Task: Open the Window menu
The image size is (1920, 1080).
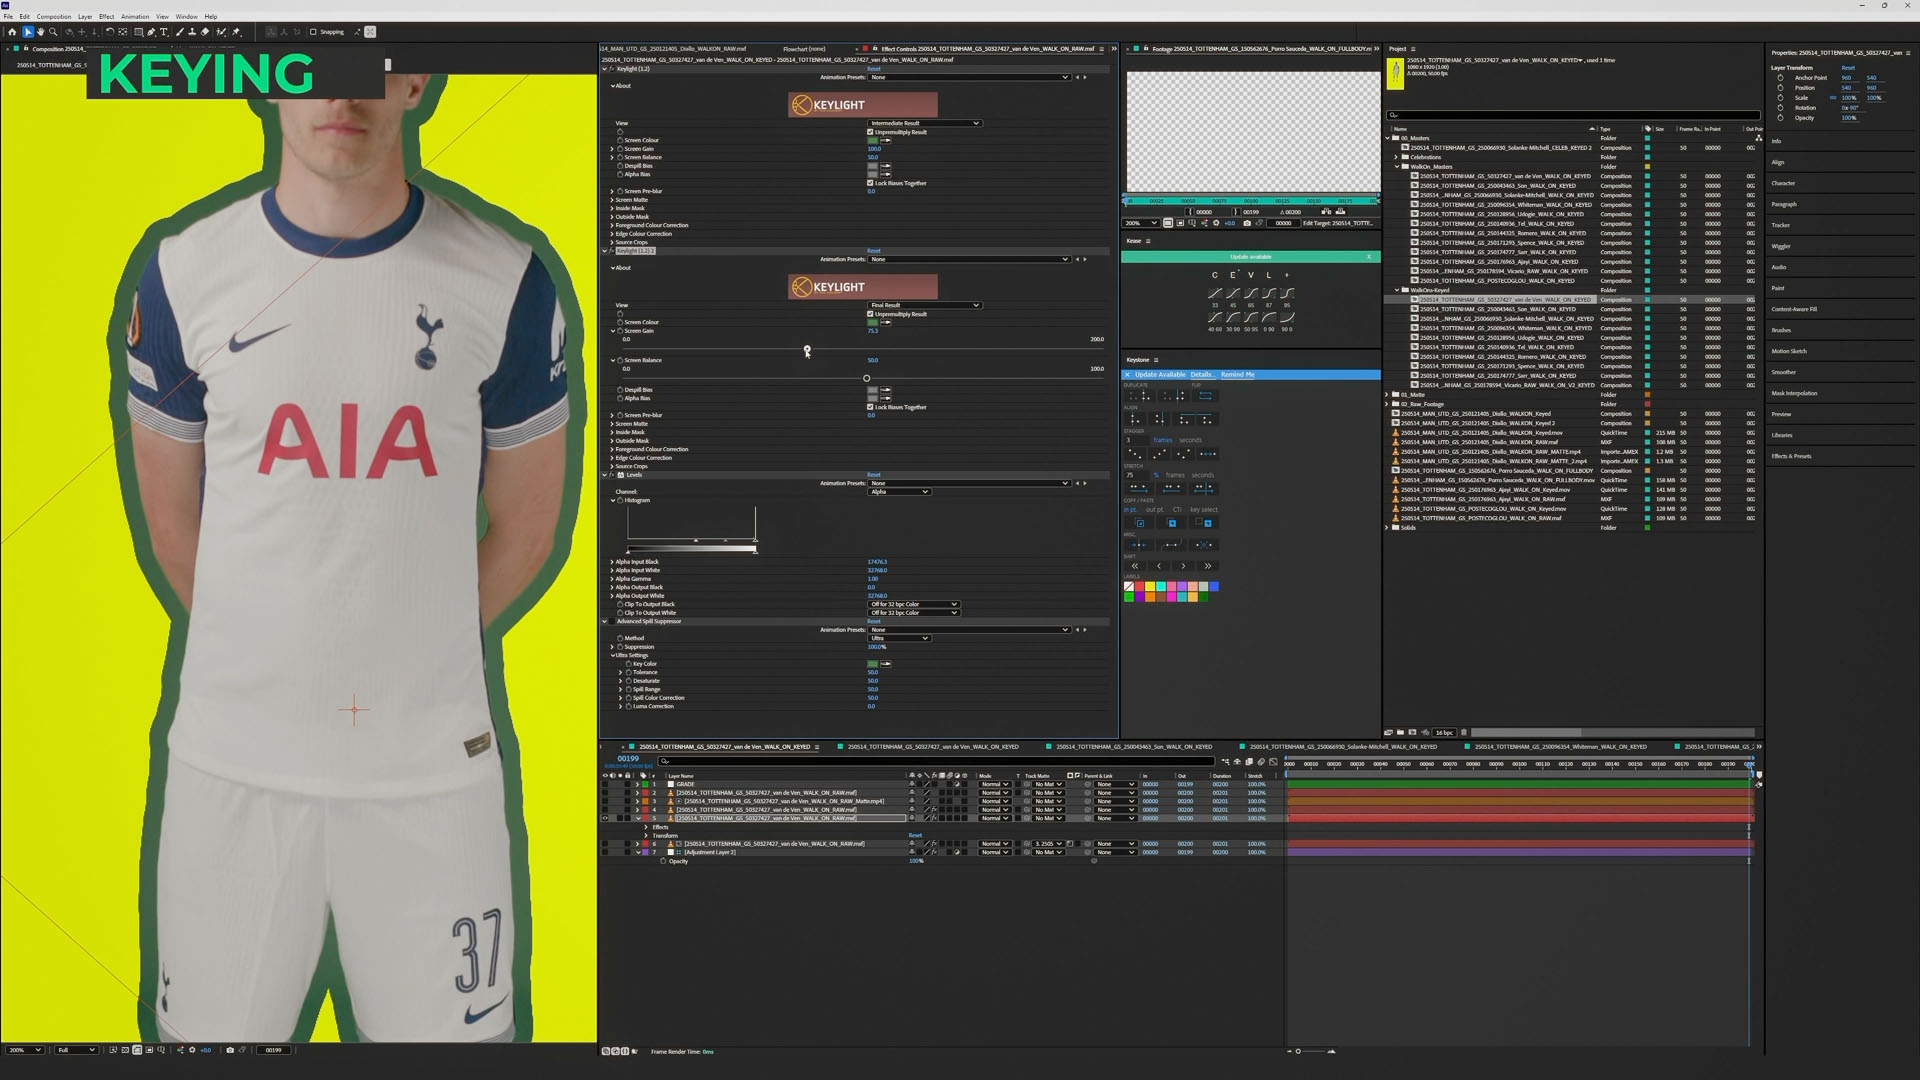Action: click(x=186, y=16)
